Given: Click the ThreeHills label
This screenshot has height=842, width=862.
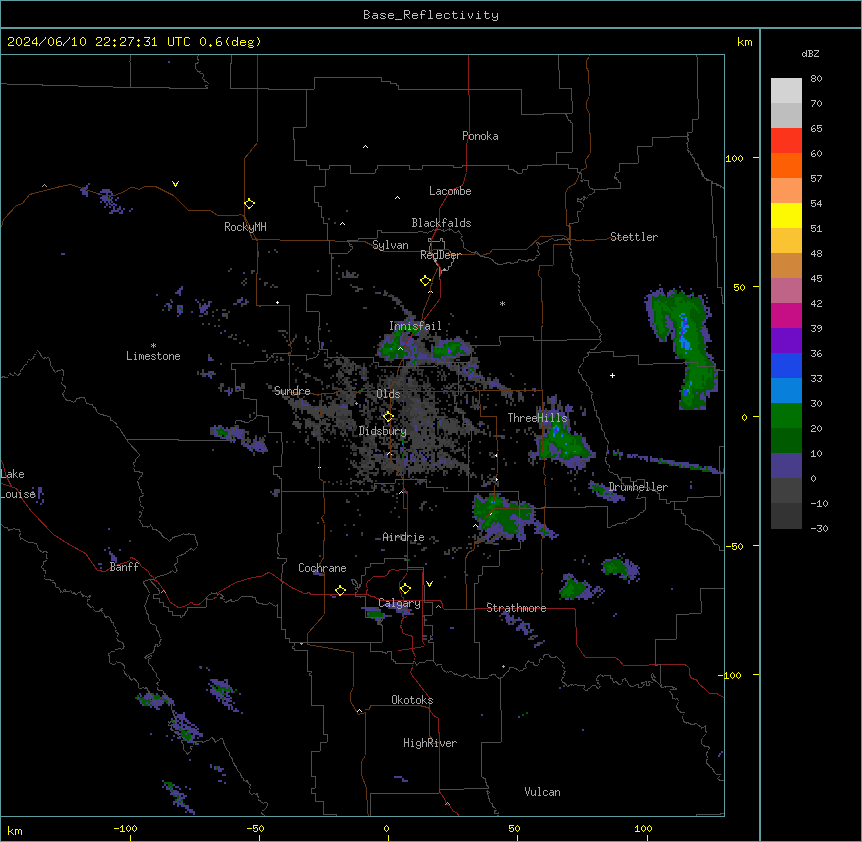Looking at the screenshot, I should [x=537, y=418].
